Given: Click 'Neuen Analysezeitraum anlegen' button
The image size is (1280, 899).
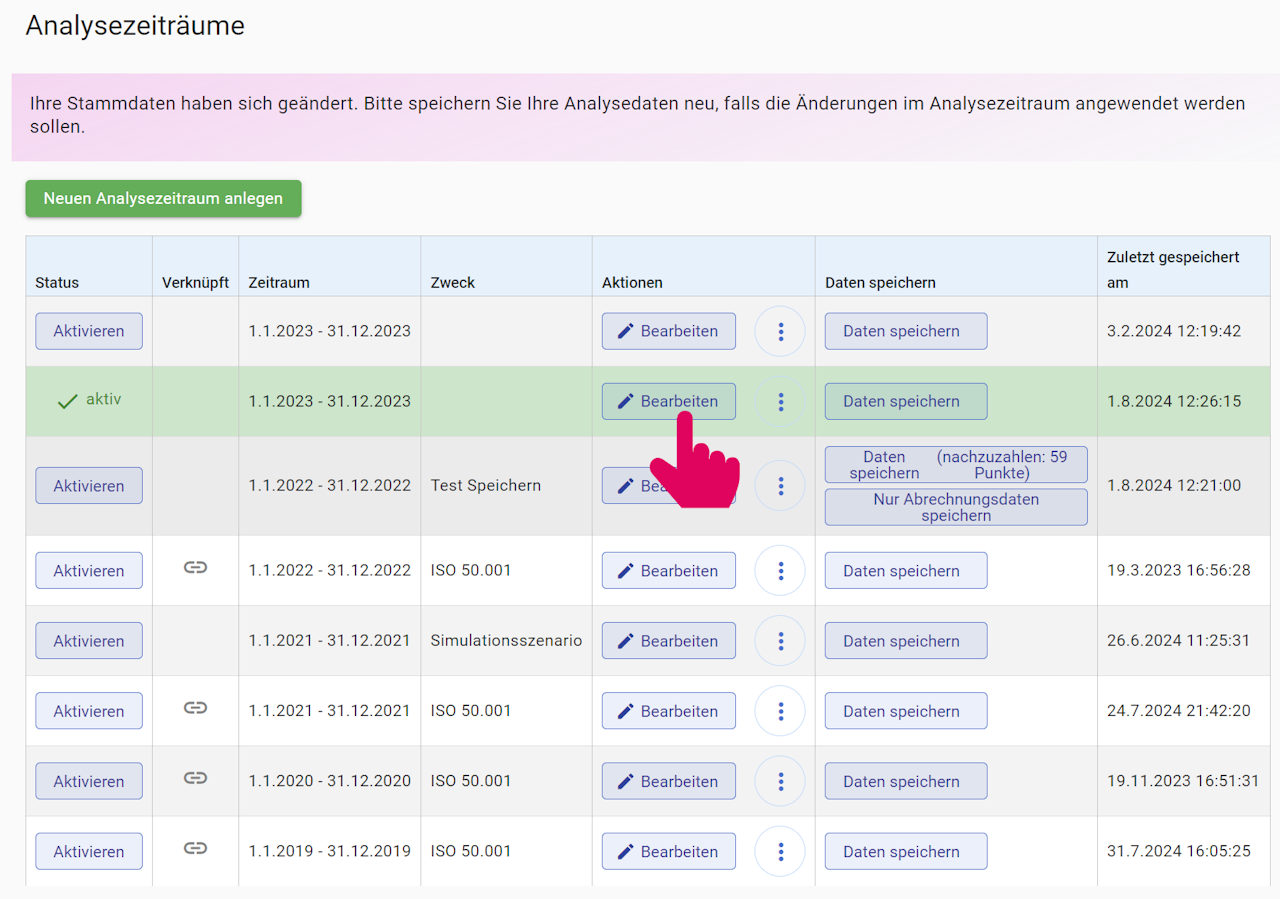Looking at the screenshot, I should (x=163, y=199).
